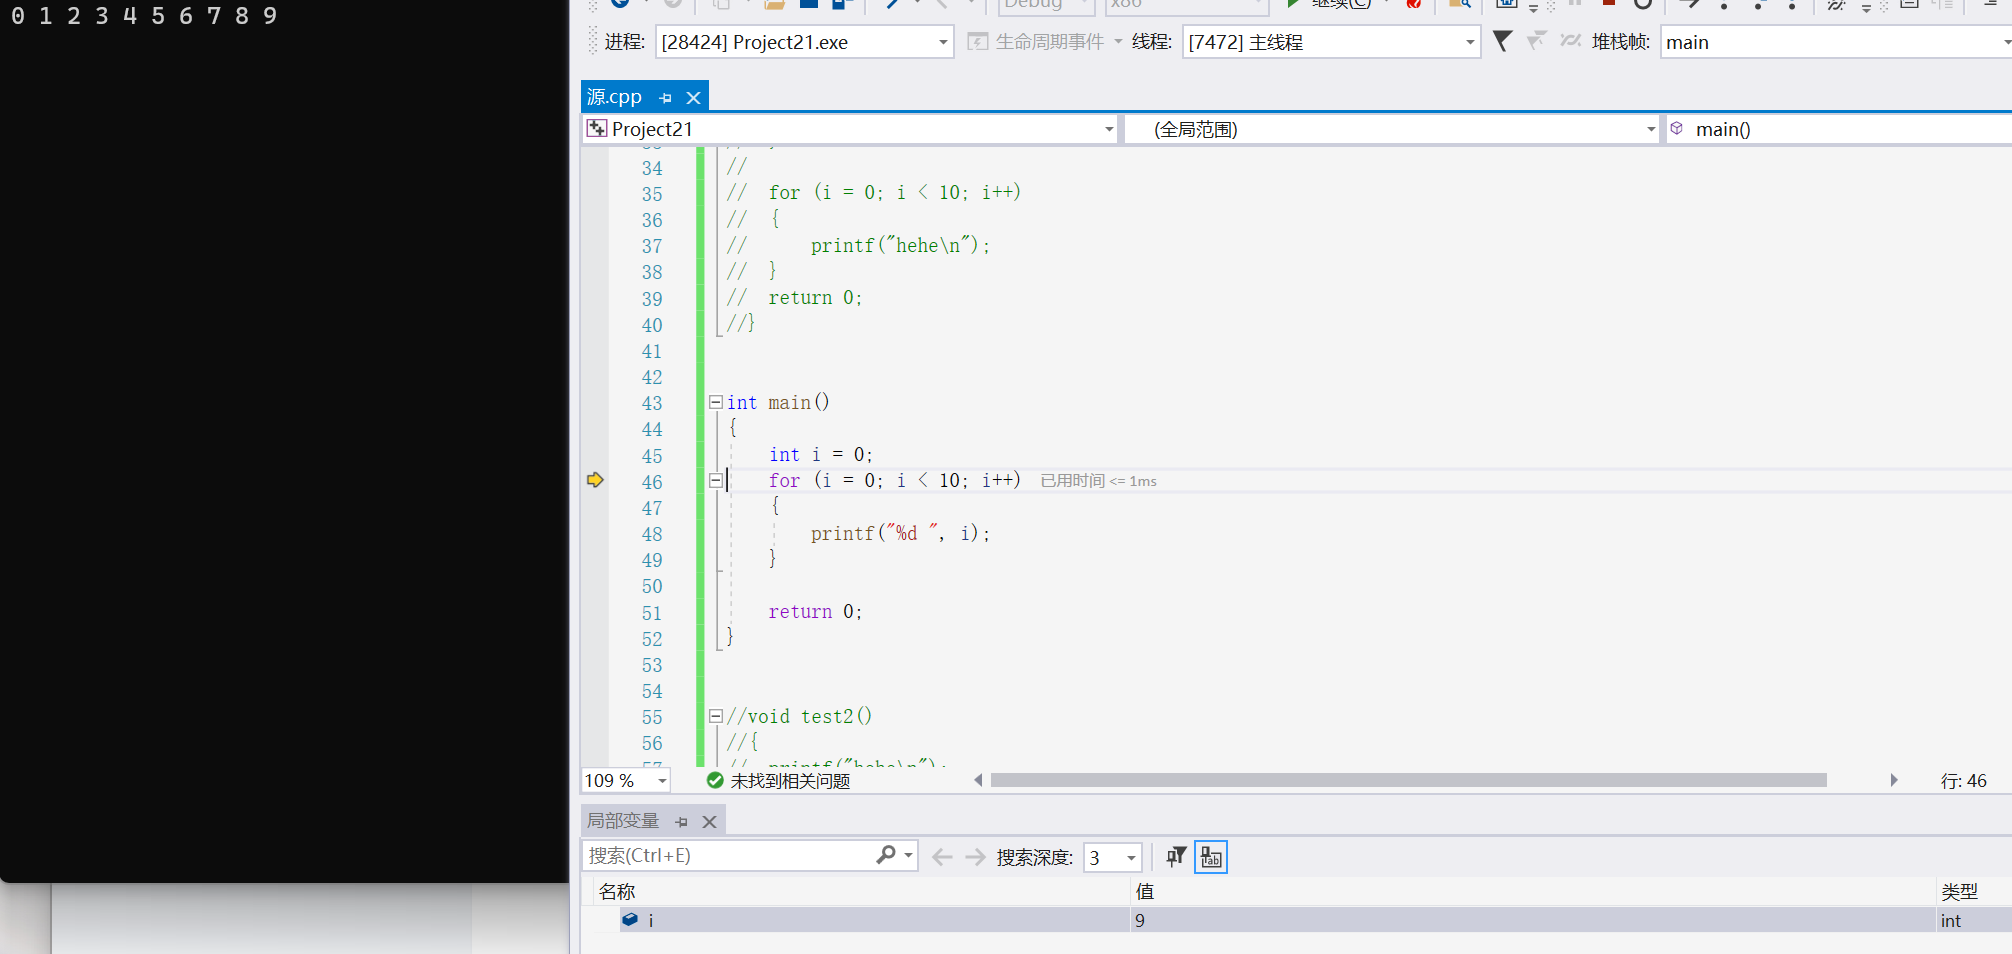Switch to the 局部变量 locals tab
2012x954 pixels.
[623, 821]
